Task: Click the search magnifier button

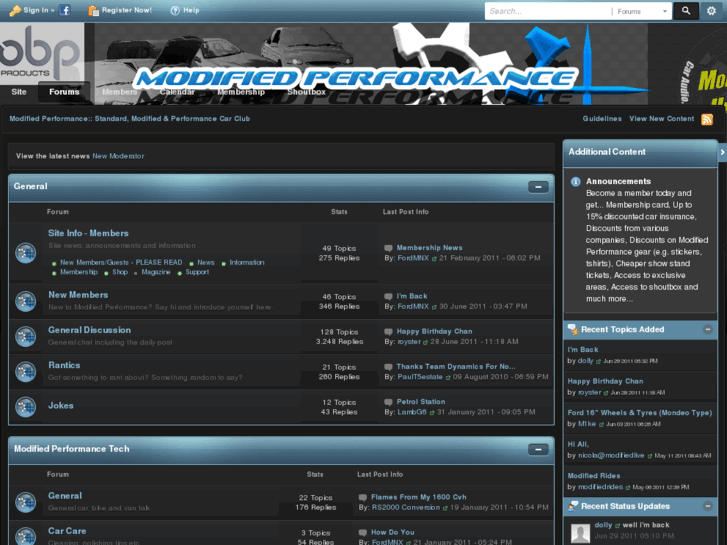Action: (686, 11)
